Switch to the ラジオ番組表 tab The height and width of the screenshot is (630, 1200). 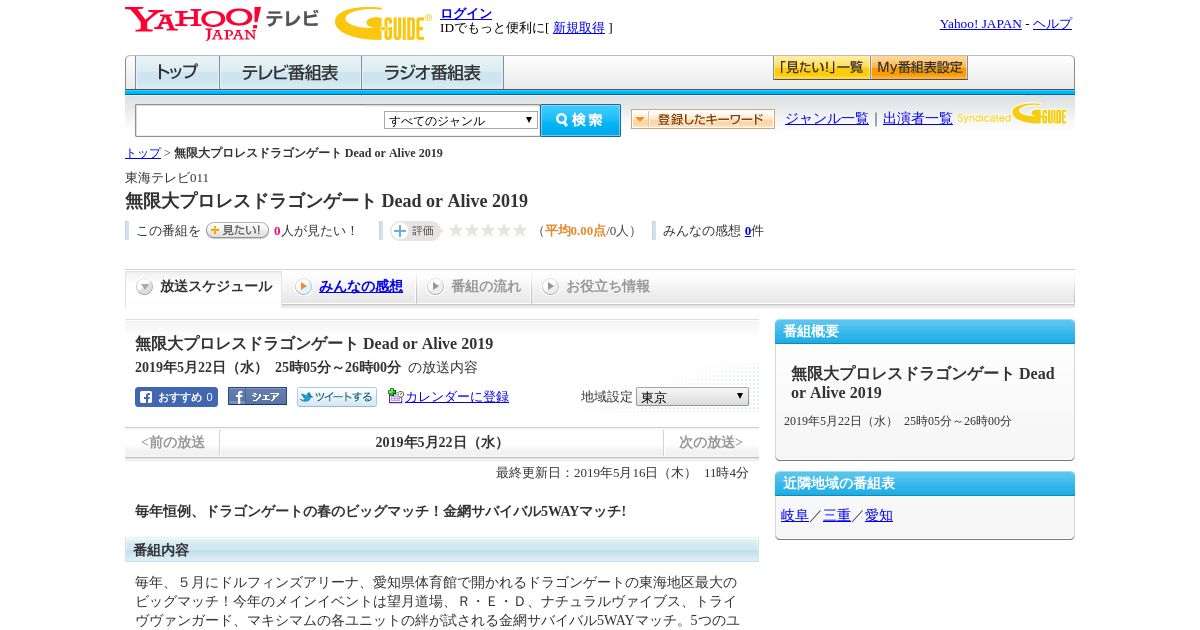tap(432, 73)
